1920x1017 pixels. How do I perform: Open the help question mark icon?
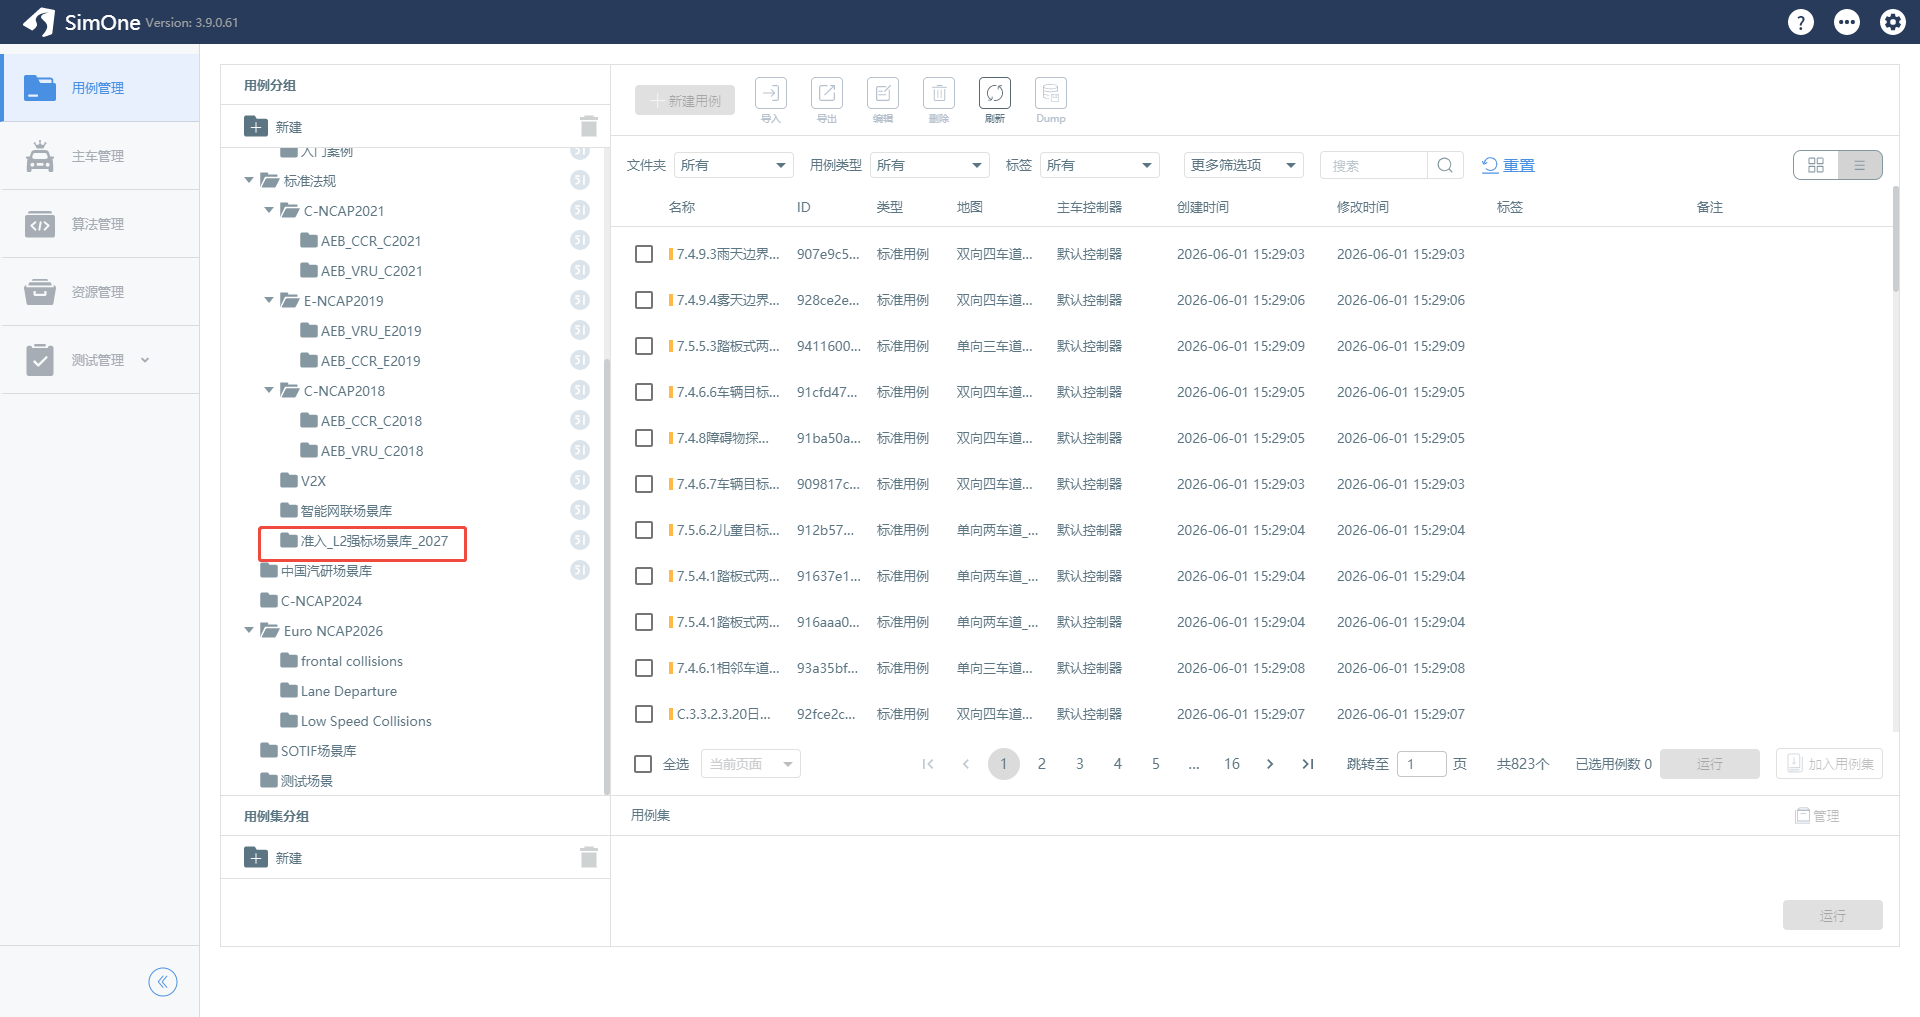tap(1800, 22)
